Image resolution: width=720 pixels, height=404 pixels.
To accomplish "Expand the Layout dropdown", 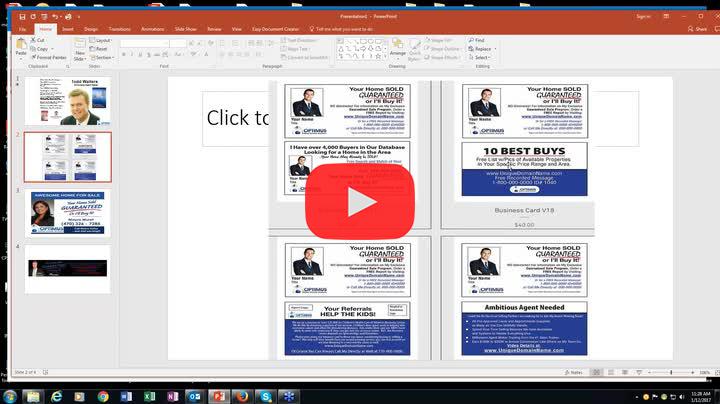I will pyautogui.click(x=102, y=40).
